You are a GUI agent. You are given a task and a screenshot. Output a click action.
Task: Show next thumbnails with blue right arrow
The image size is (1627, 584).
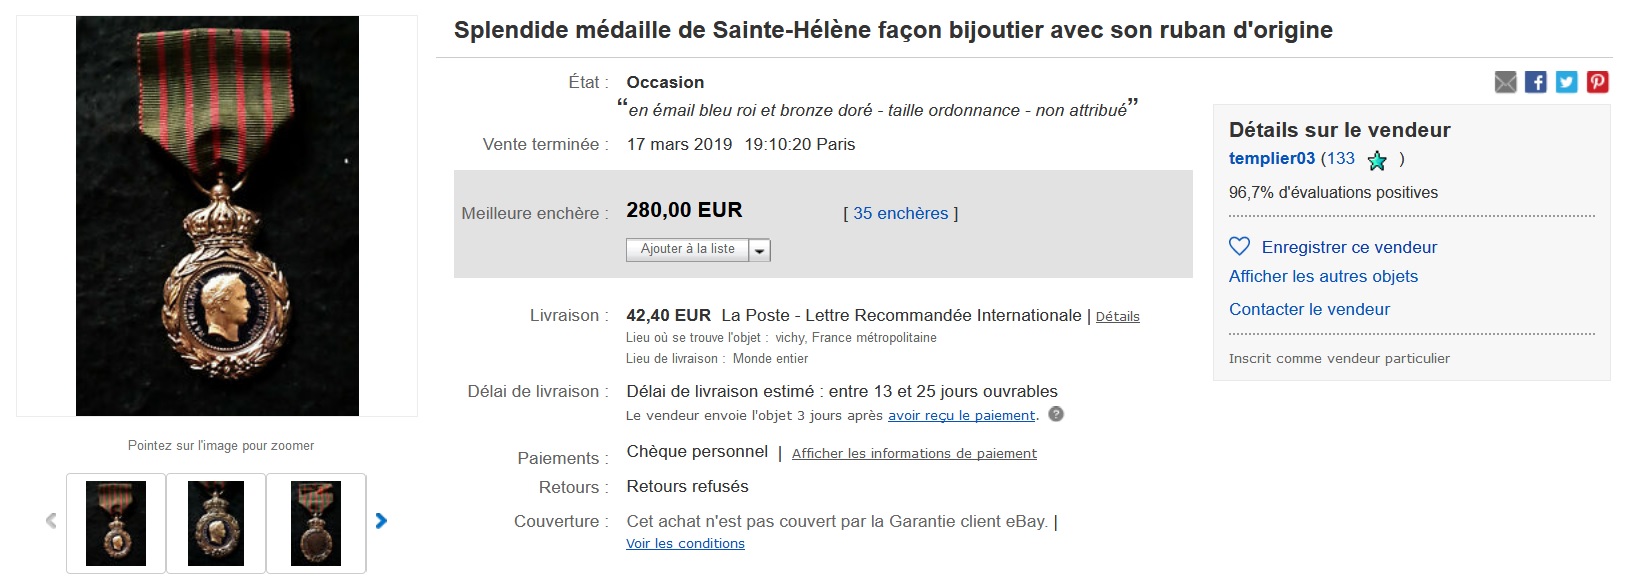(381, 521)
